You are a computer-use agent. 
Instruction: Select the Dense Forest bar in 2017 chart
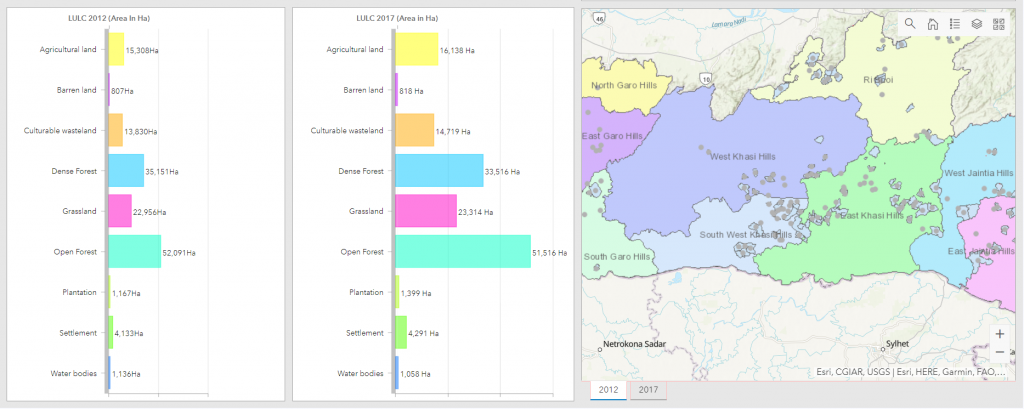(x=439, y=170)
